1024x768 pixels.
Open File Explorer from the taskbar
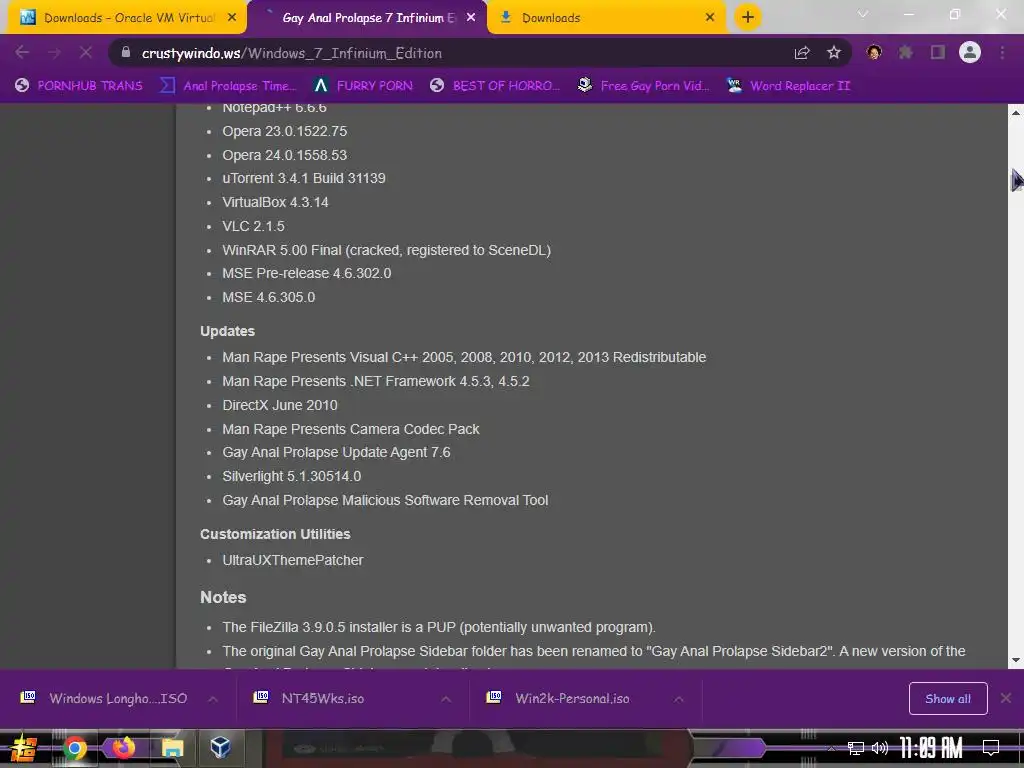172,748
